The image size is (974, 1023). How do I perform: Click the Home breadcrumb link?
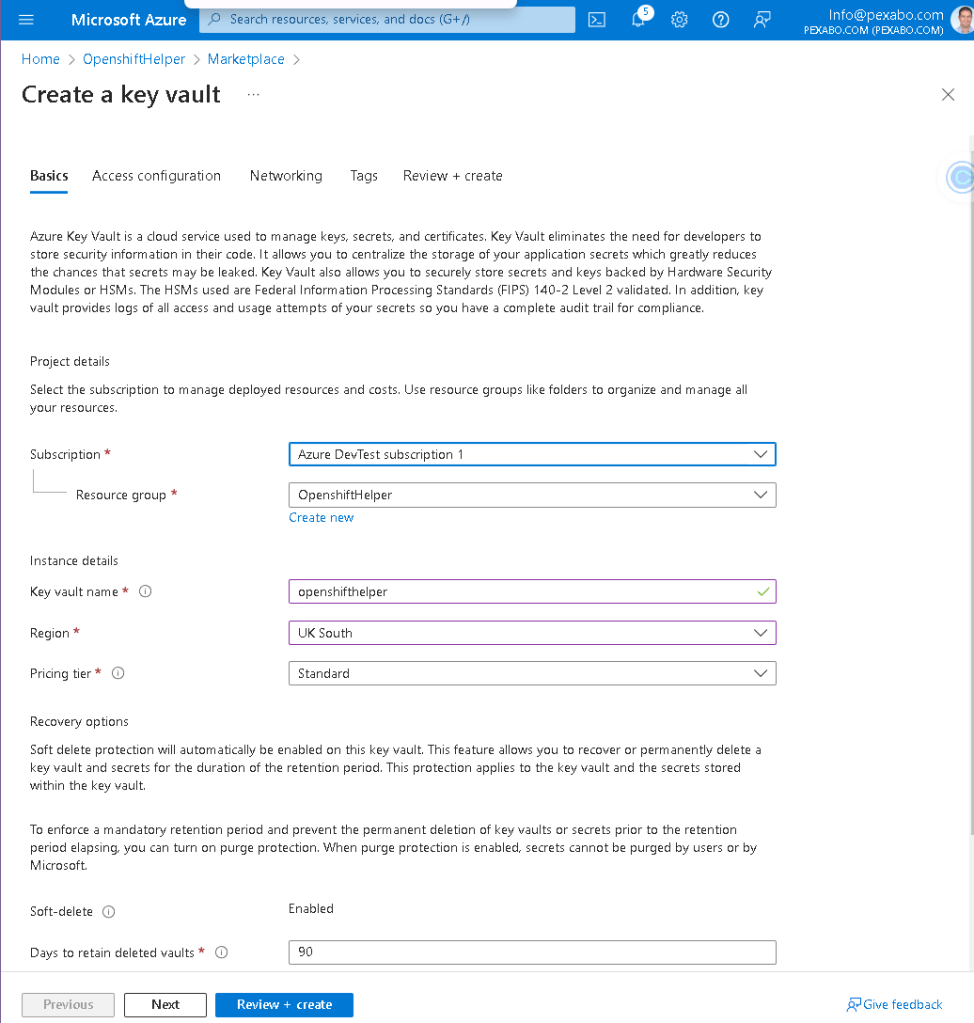(40, 59)
